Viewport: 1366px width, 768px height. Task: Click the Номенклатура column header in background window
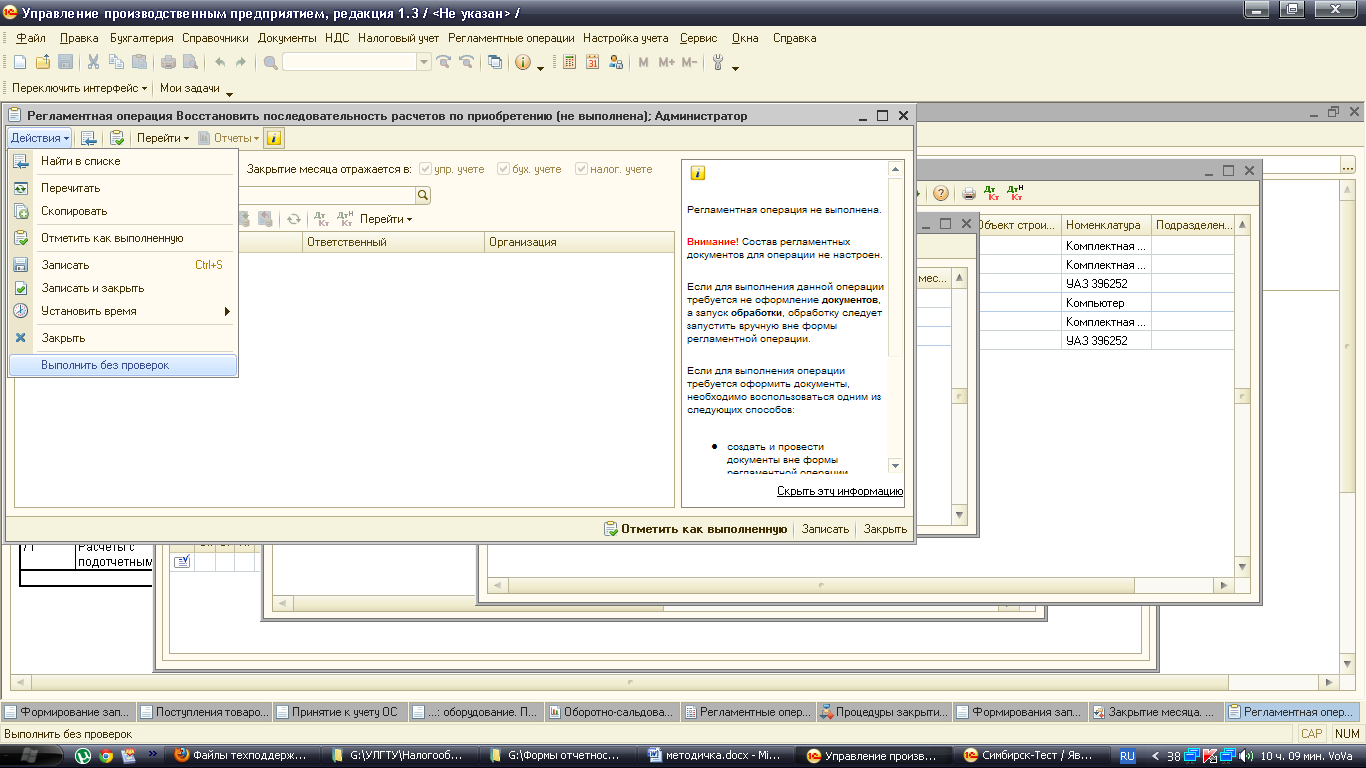pyautogui.click(x=1106, y=225)
